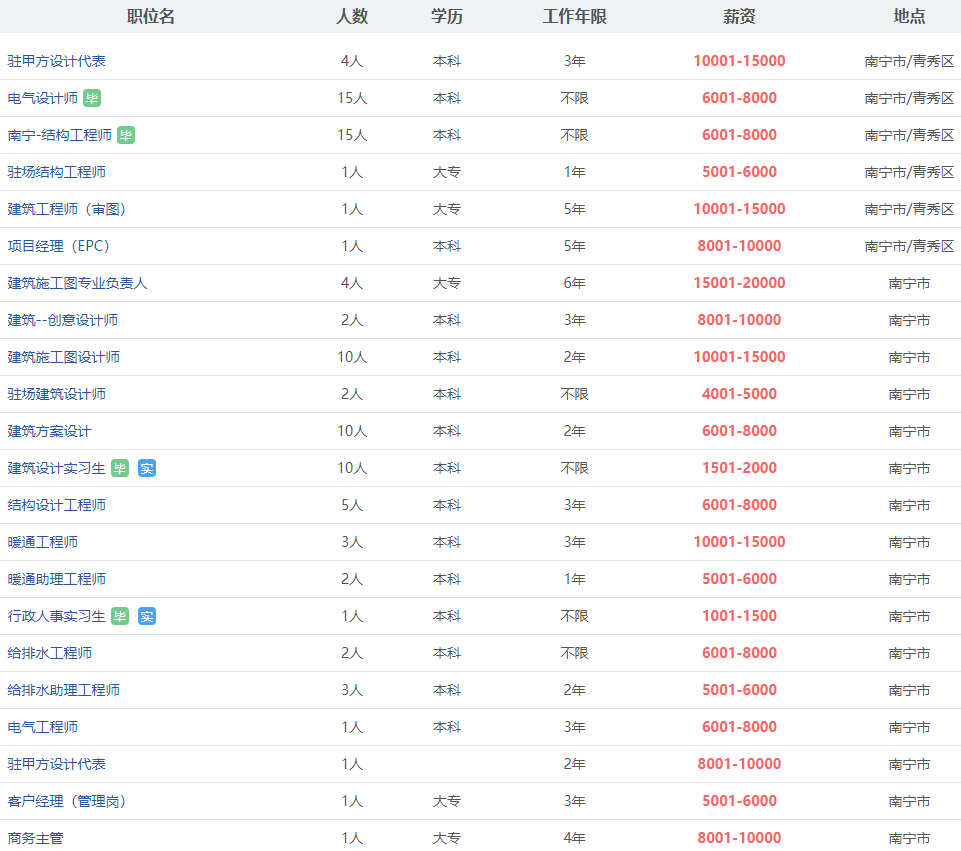Viewport: 961px width, 851px height.
Task: Click the blue 实 badge beside 建筑设计实习生
Action: pos(147,468)
